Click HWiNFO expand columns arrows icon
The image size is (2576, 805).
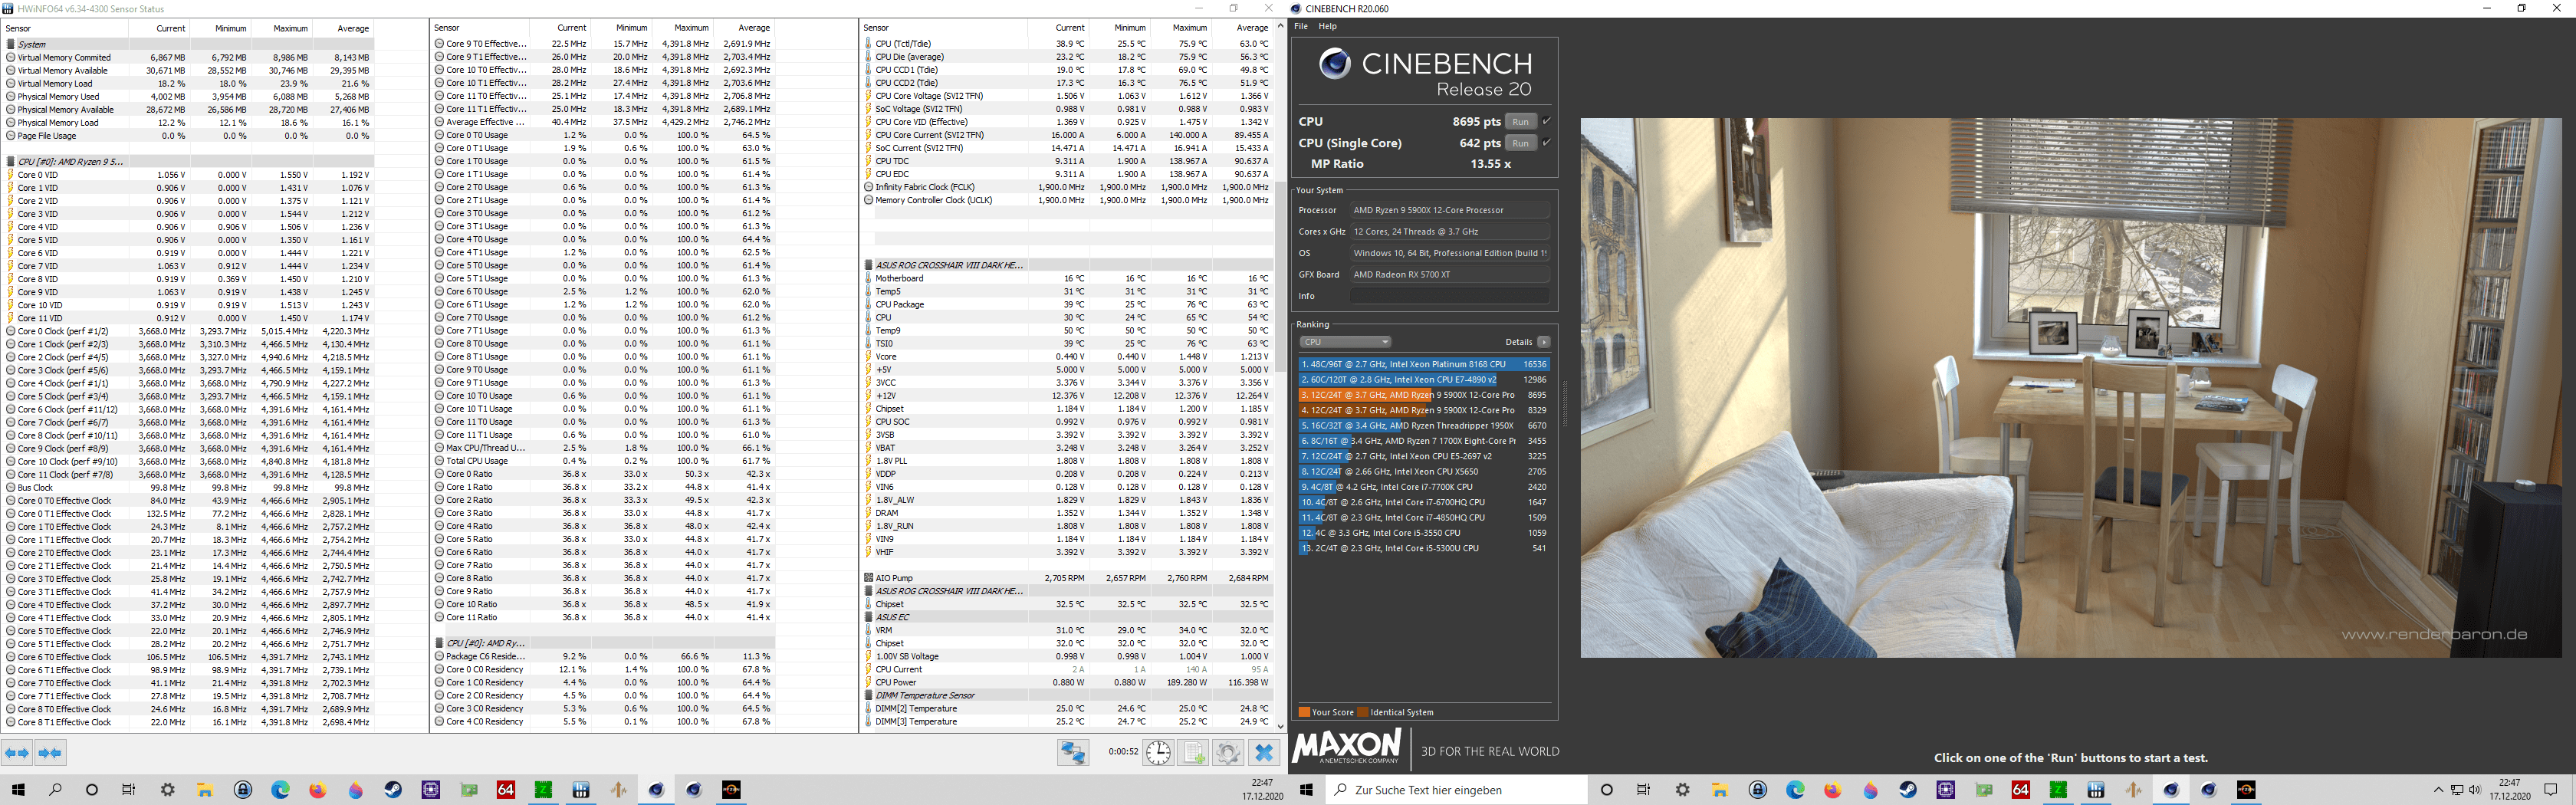[17, 753]
